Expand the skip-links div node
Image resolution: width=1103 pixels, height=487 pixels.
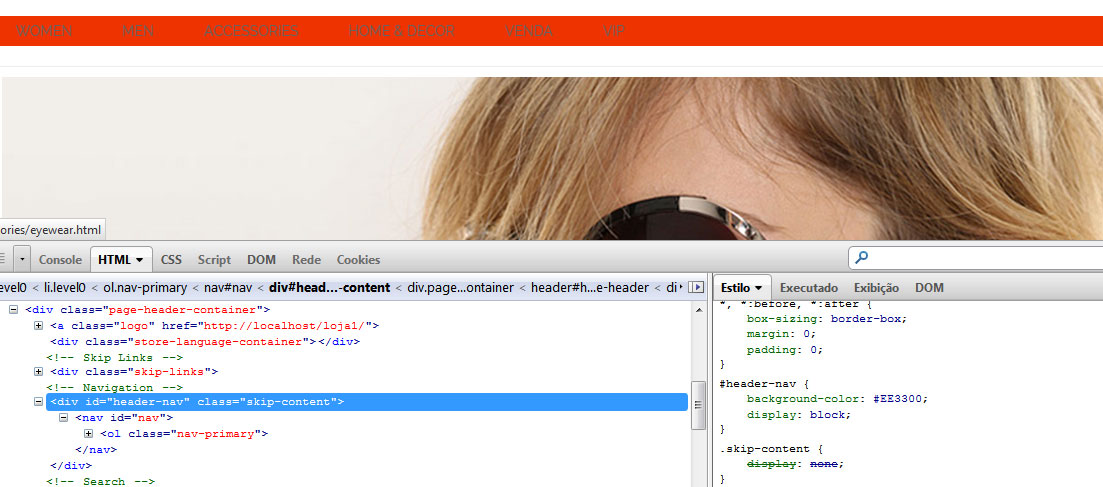[39, 372]
